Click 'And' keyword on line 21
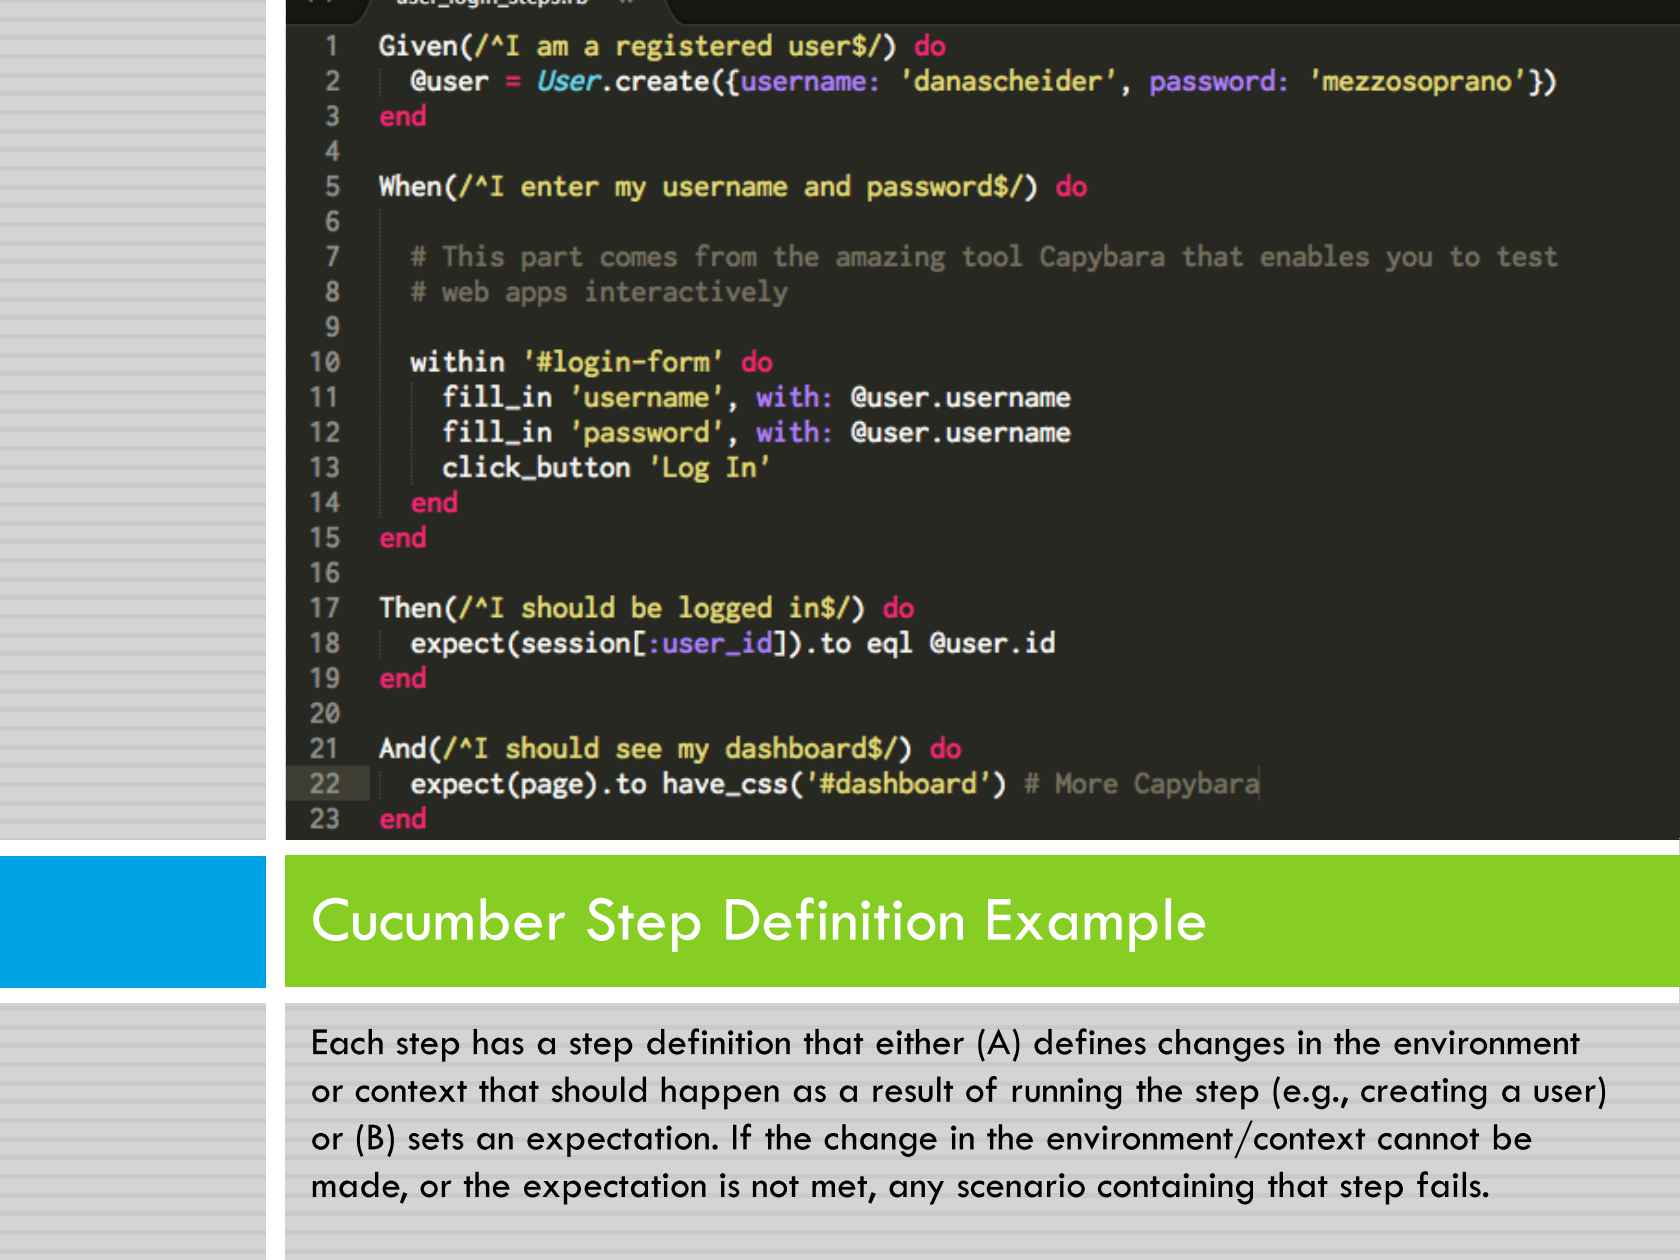This screenshot has height=1260, width=1680. (402, 749)
